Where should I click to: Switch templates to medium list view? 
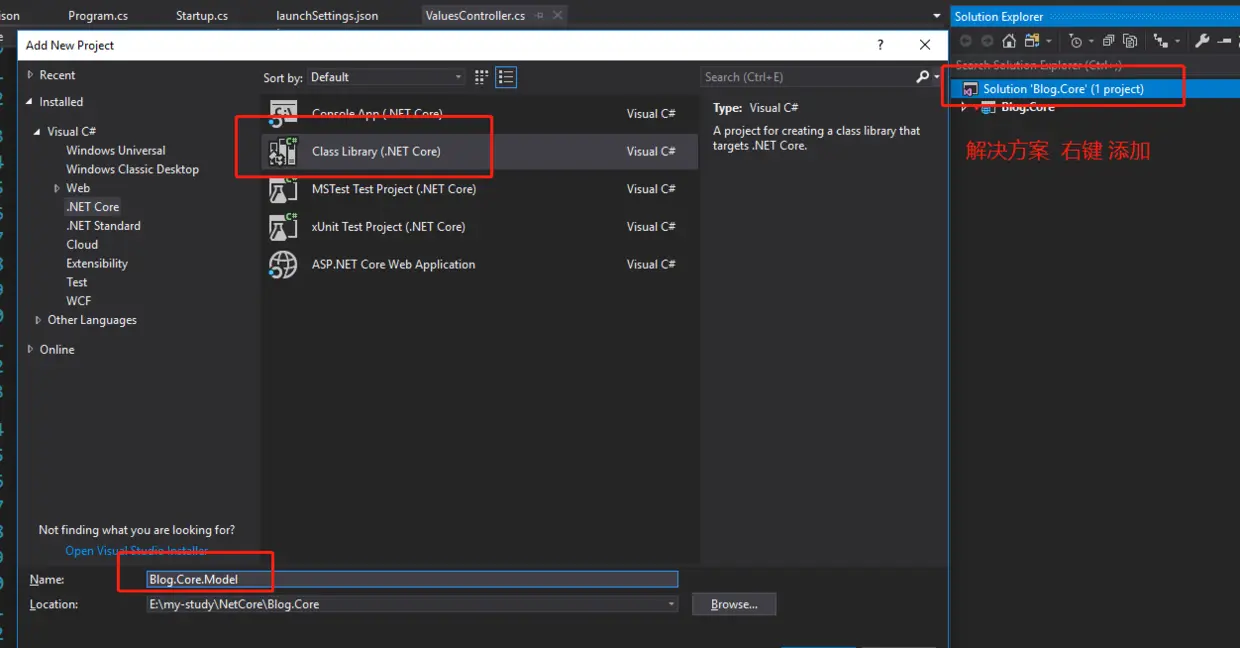(506, 77)
